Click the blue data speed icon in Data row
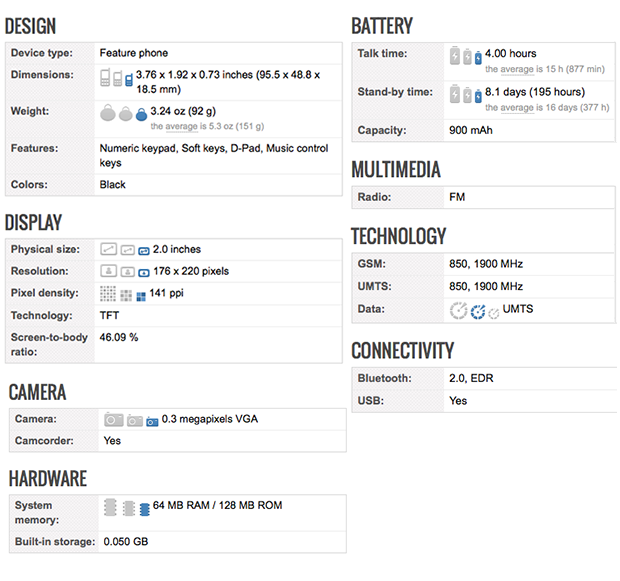This screenshot has width=620, height=581. point(477,312)
